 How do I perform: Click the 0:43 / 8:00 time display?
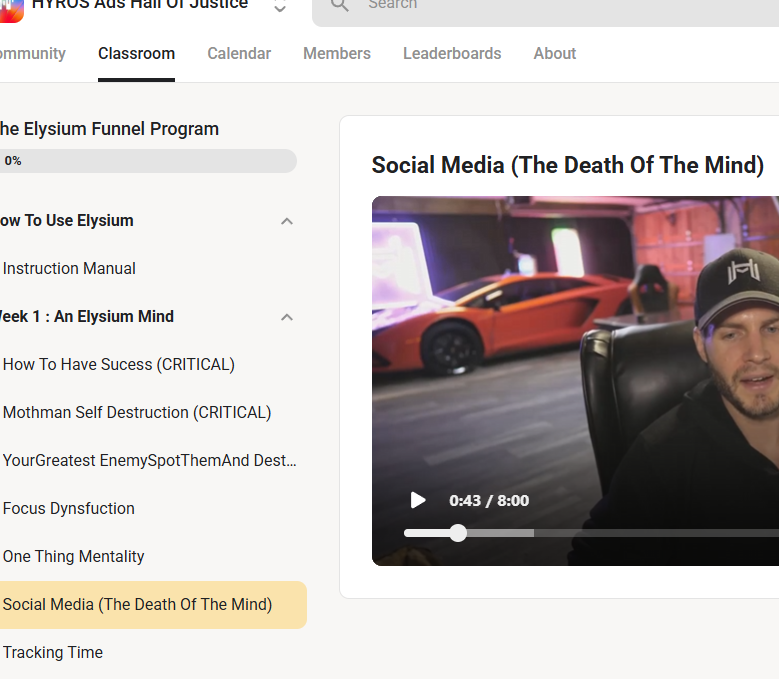(489, 501)
